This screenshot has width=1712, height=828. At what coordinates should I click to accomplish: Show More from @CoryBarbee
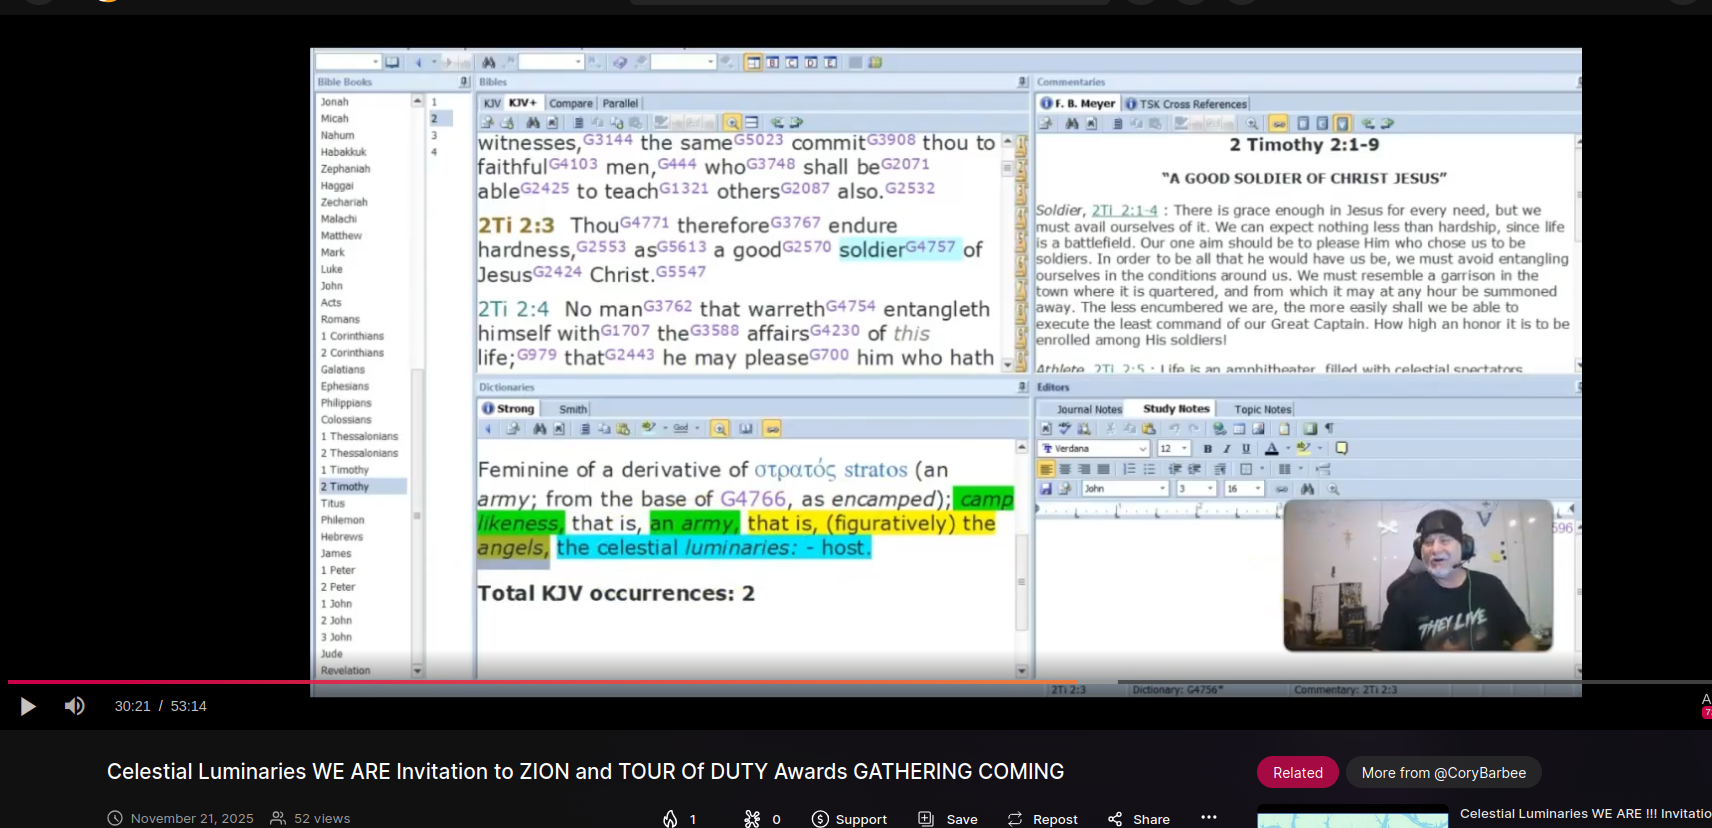tap(1443, 772)
